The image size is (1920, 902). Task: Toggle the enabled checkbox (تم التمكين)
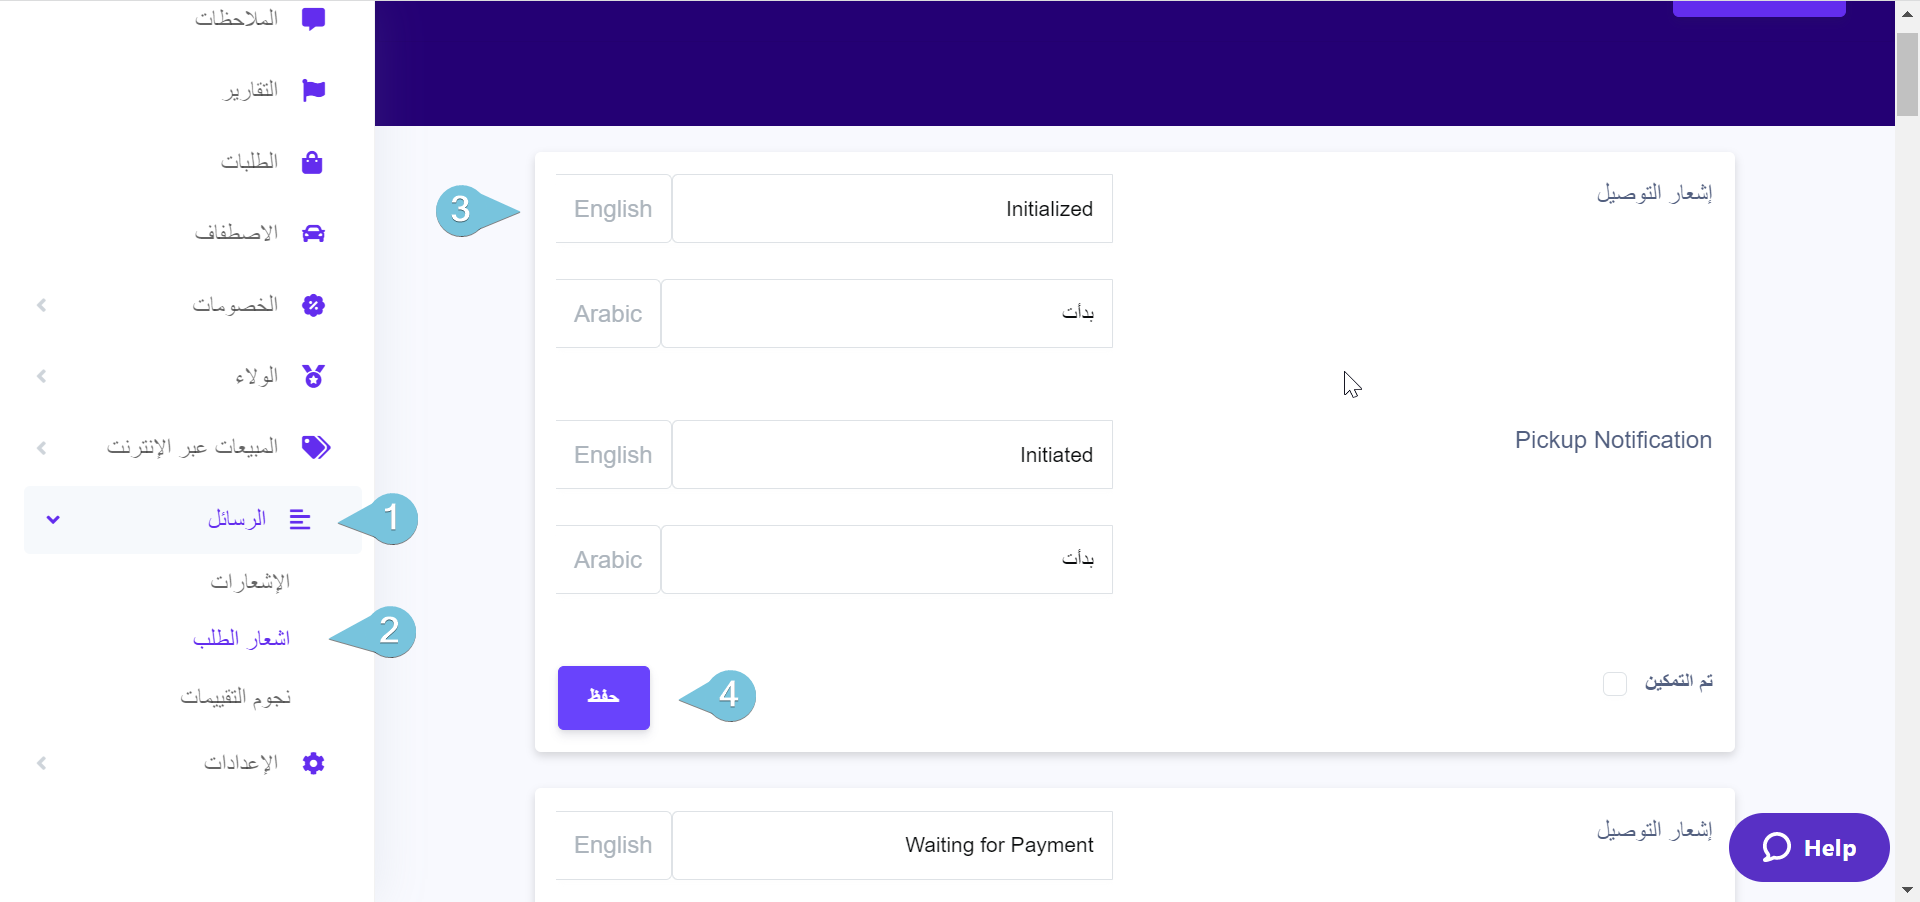[1614, 683]
